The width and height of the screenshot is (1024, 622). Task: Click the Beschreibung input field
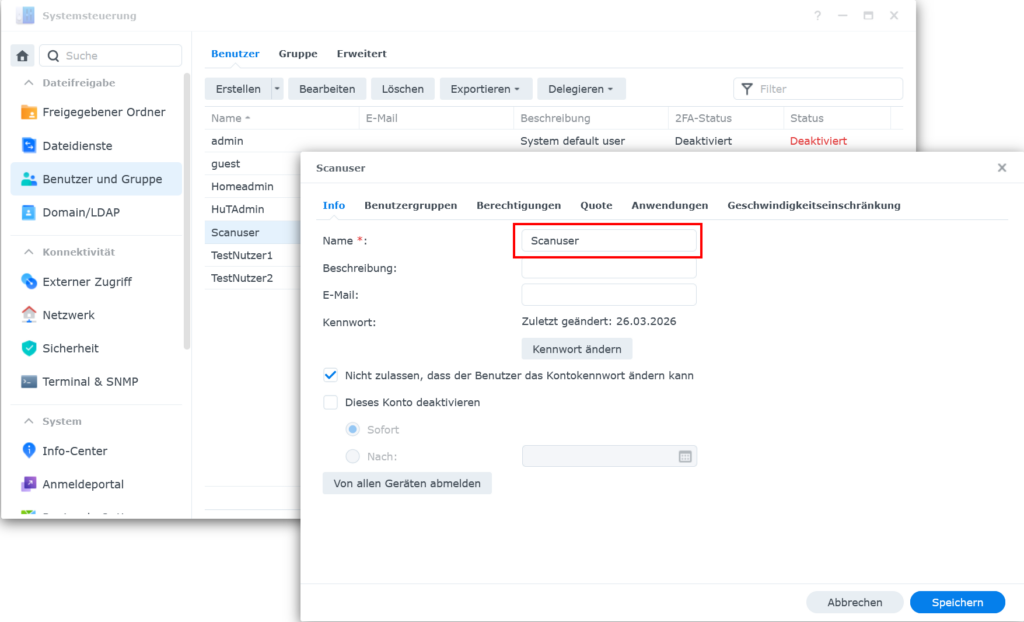coord(609,268)
